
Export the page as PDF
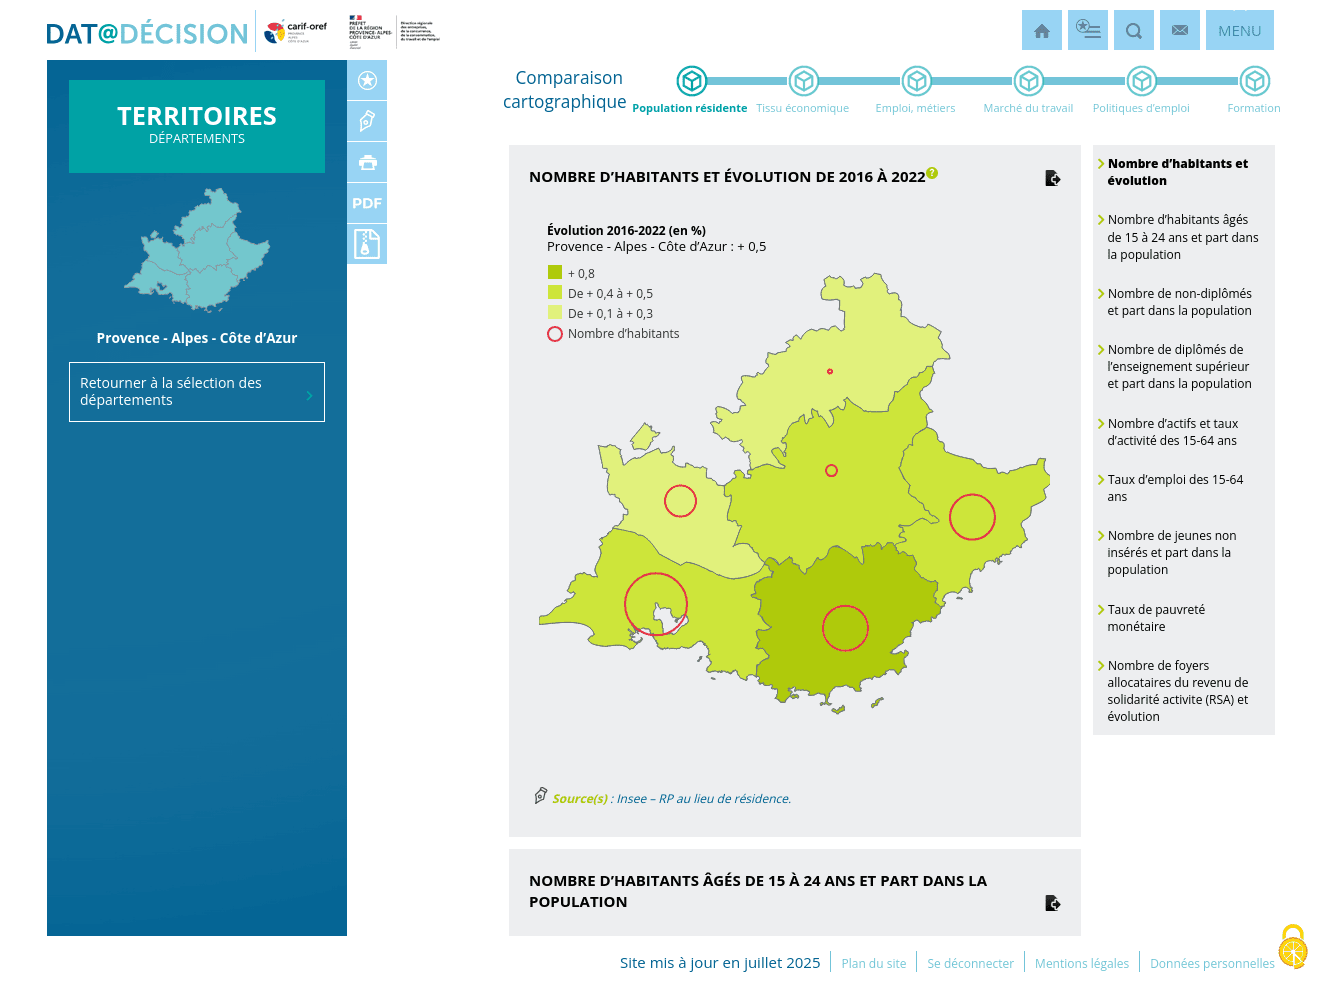(367, 203)
